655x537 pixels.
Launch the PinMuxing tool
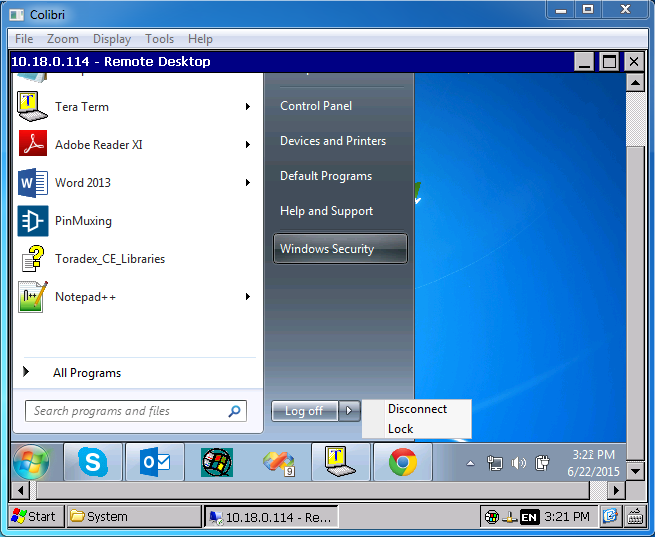[x=133, y=220]
